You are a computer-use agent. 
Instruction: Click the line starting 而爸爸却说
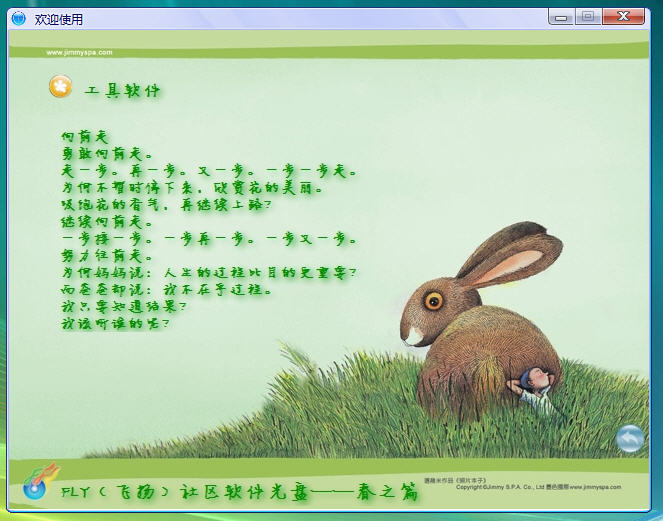click(167, 290)
